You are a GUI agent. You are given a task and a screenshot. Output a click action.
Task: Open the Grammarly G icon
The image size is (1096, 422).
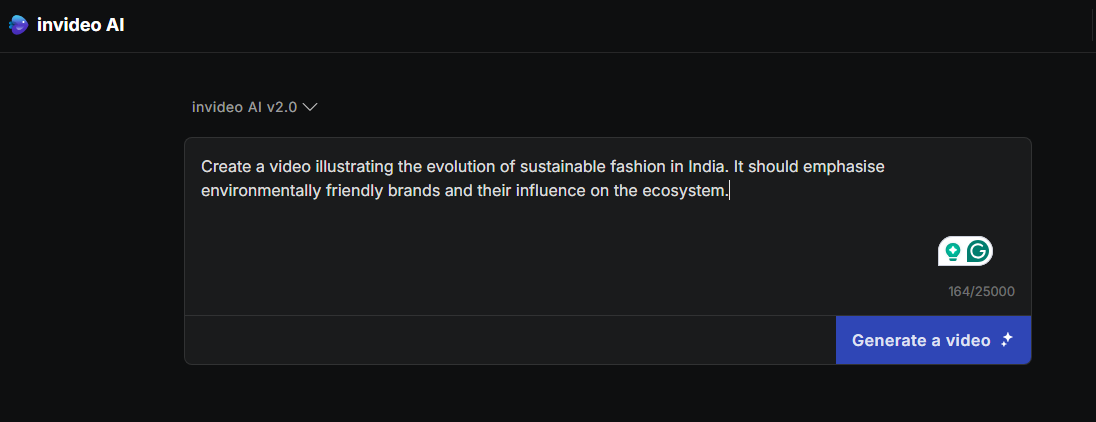click(x=979, y=251)
